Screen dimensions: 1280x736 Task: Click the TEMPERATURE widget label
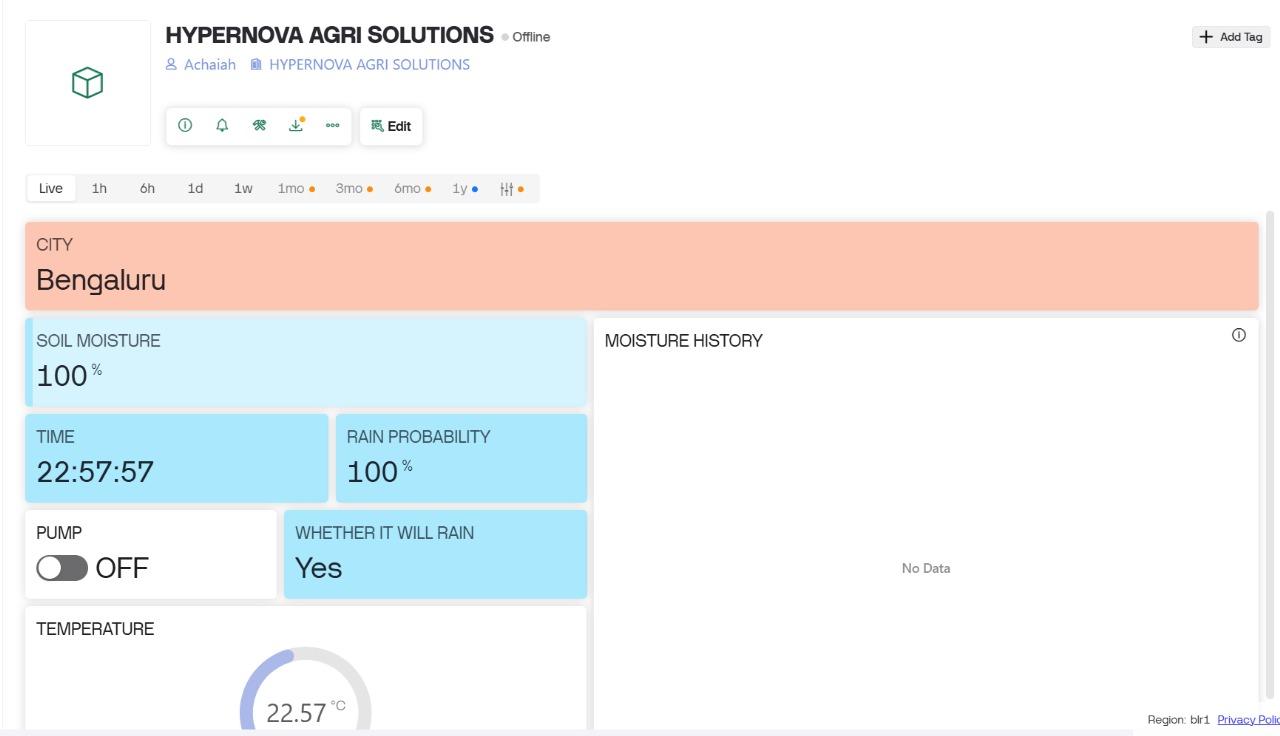point(95,629)
